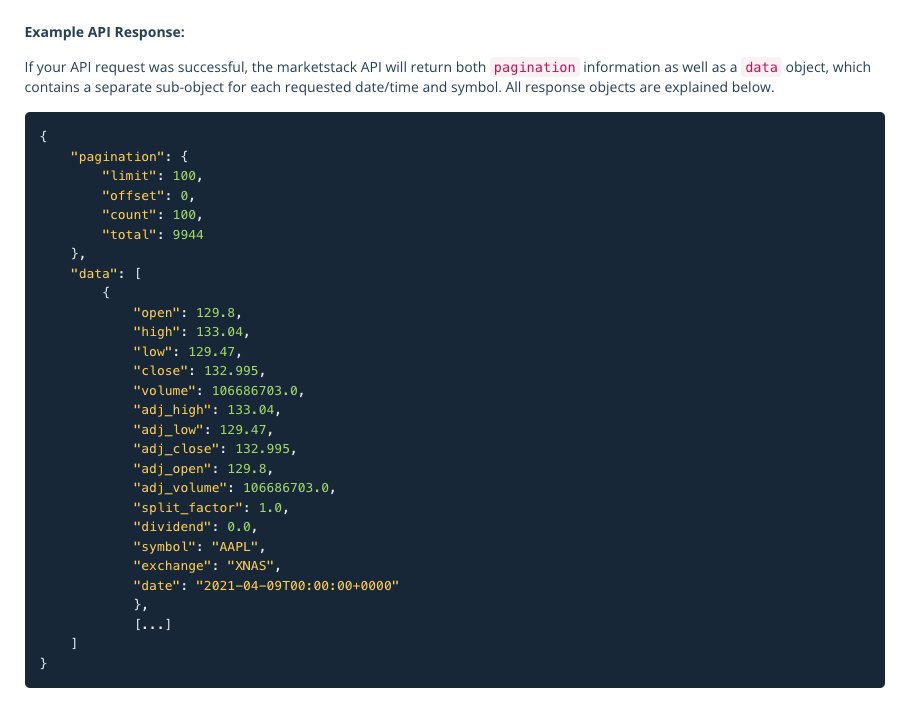Image resolution: width=909 pixels, height=711 pixels.
Task: Click the "adj_low": 129.47 line
Action: (x=203, y=430)
